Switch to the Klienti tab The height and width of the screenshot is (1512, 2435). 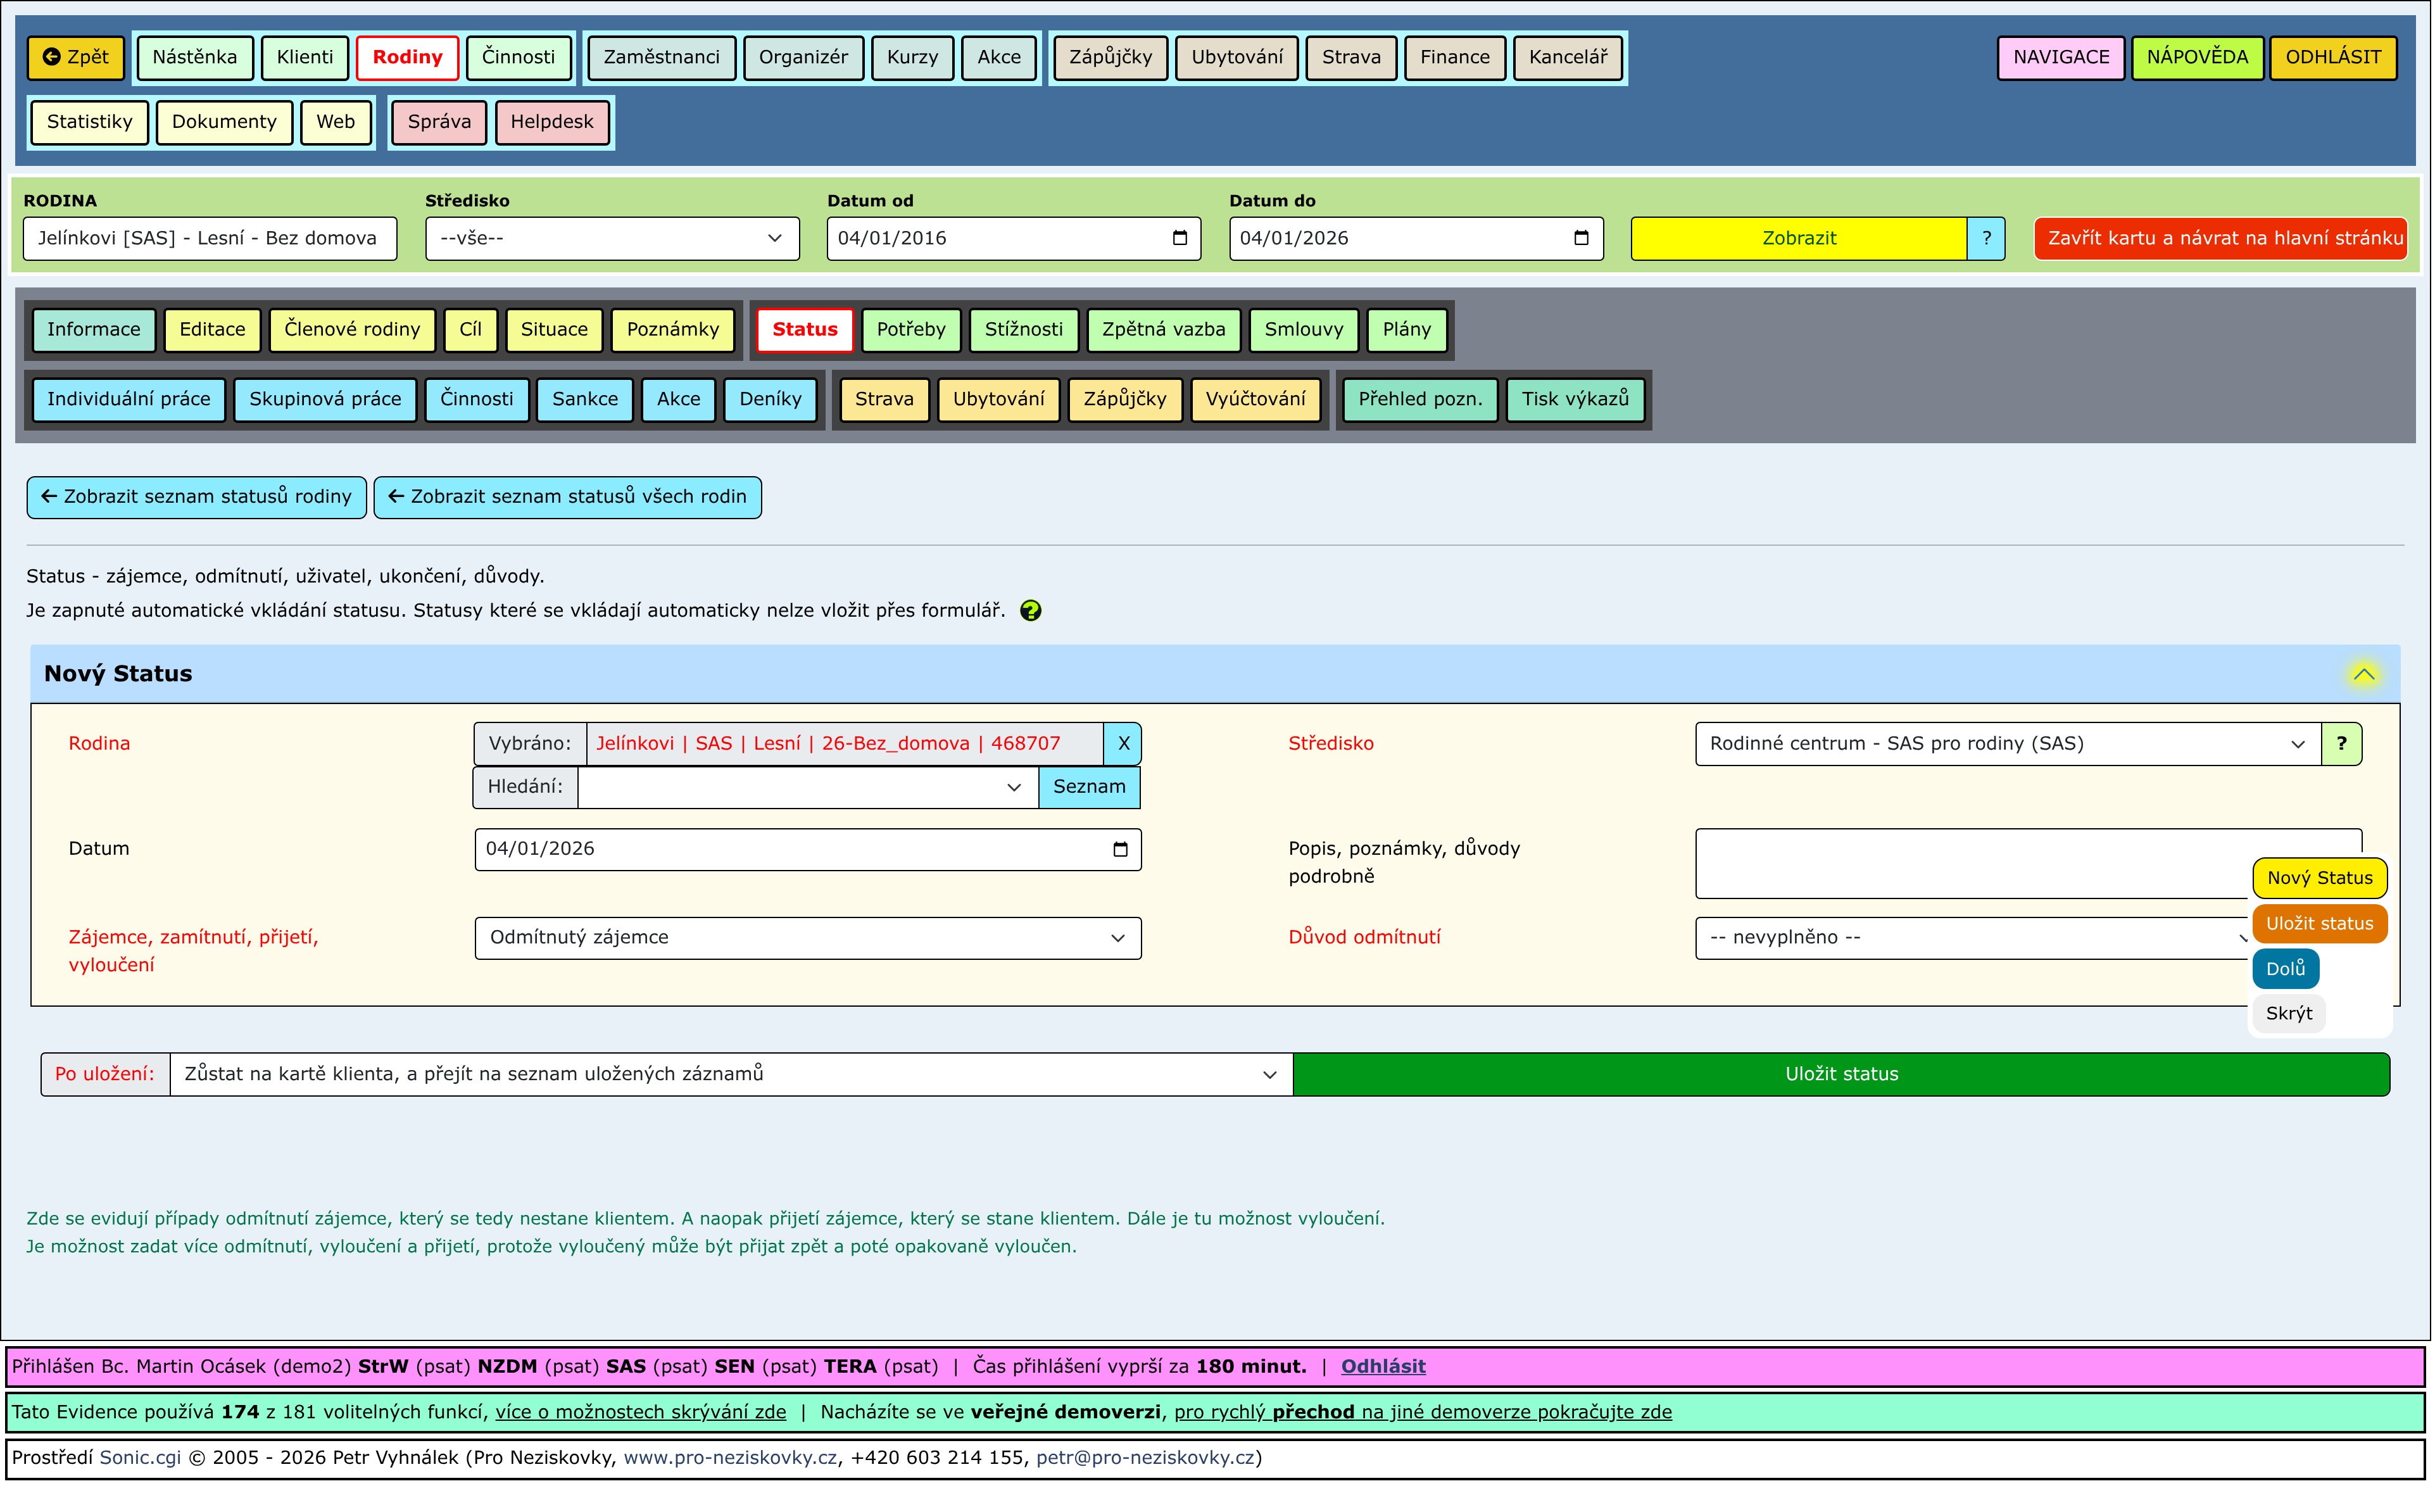(305, 57)
